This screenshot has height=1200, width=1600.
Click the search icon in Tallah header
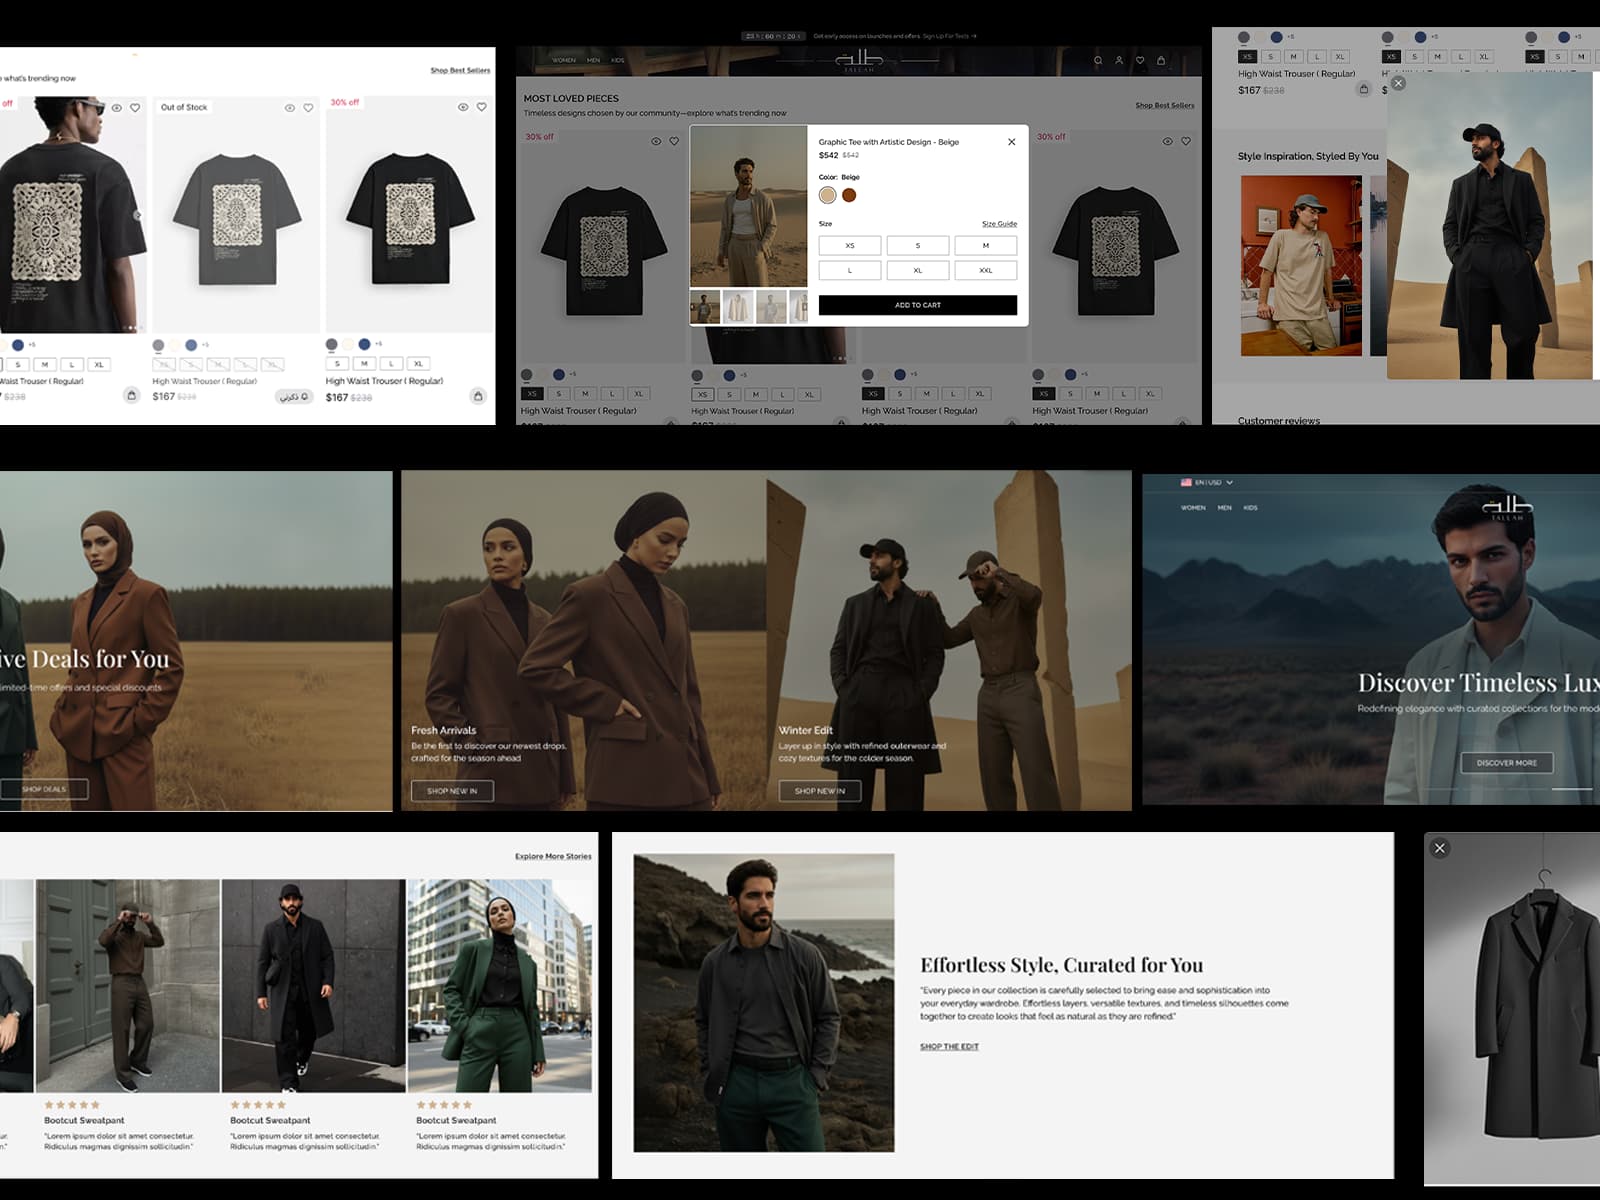[1098, 61]
